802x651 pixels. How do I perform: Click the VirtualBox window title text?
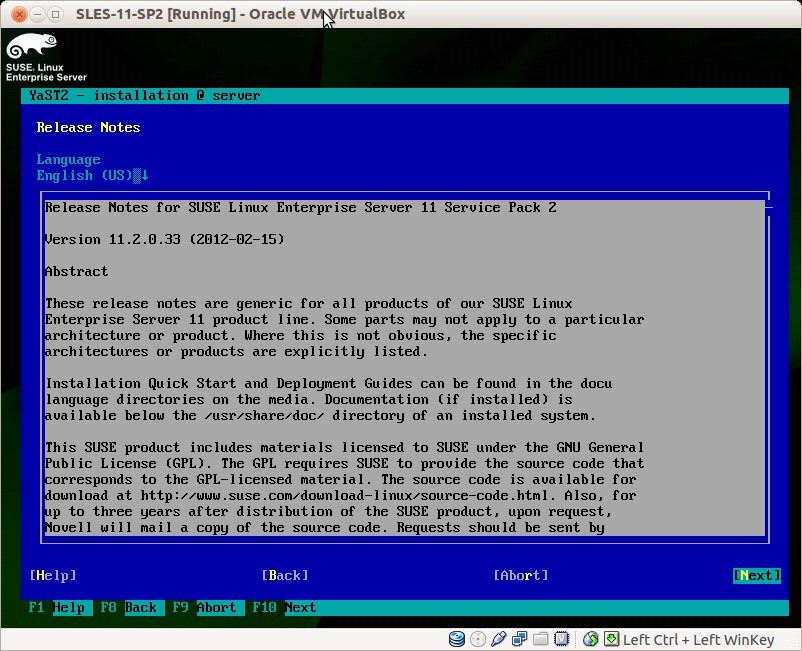coord(240,14)
